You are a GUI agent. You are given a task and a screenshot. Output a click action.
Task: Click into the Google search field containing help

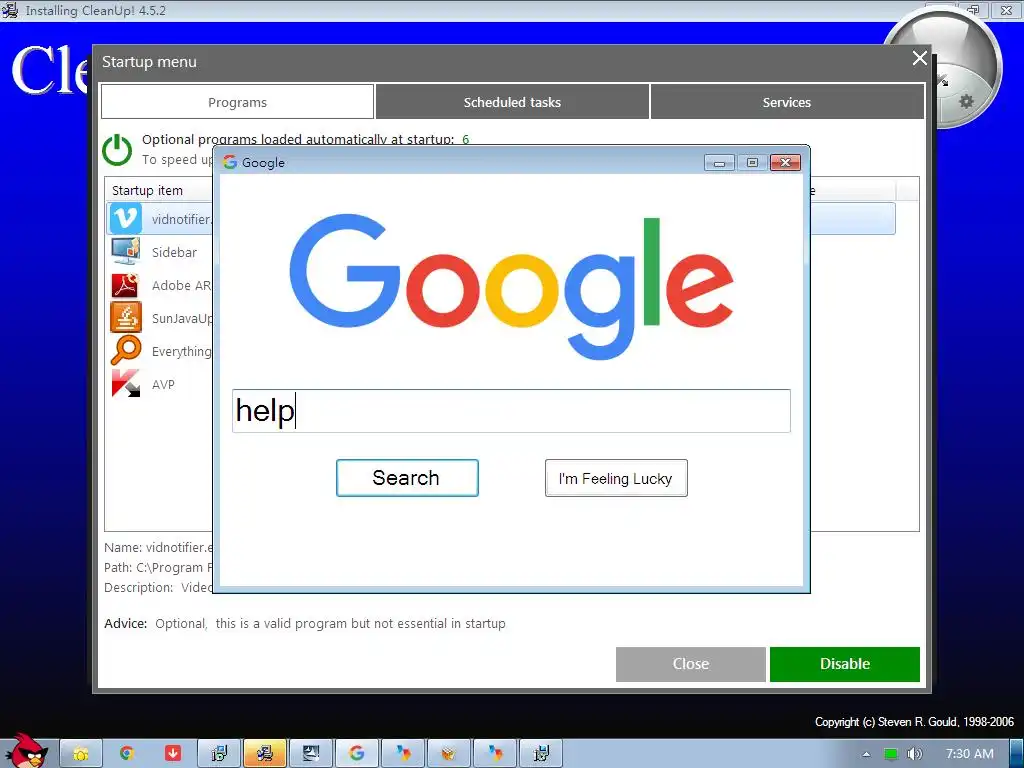[x=511, y=411]
